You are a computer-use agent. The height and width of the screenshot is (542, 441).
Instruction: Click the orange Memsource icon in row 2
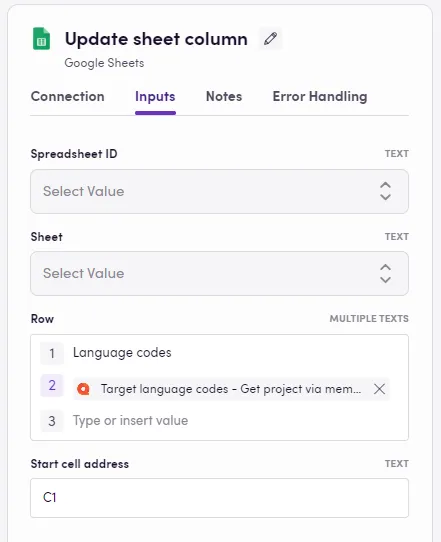[83, 389]
